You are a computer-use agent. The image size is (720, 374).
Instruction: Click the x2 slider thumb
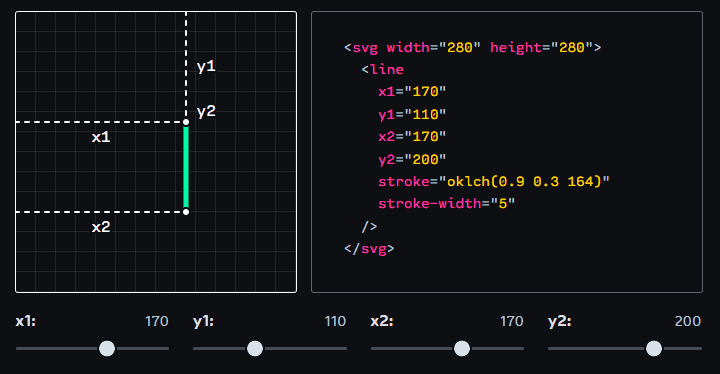[462, 348]
